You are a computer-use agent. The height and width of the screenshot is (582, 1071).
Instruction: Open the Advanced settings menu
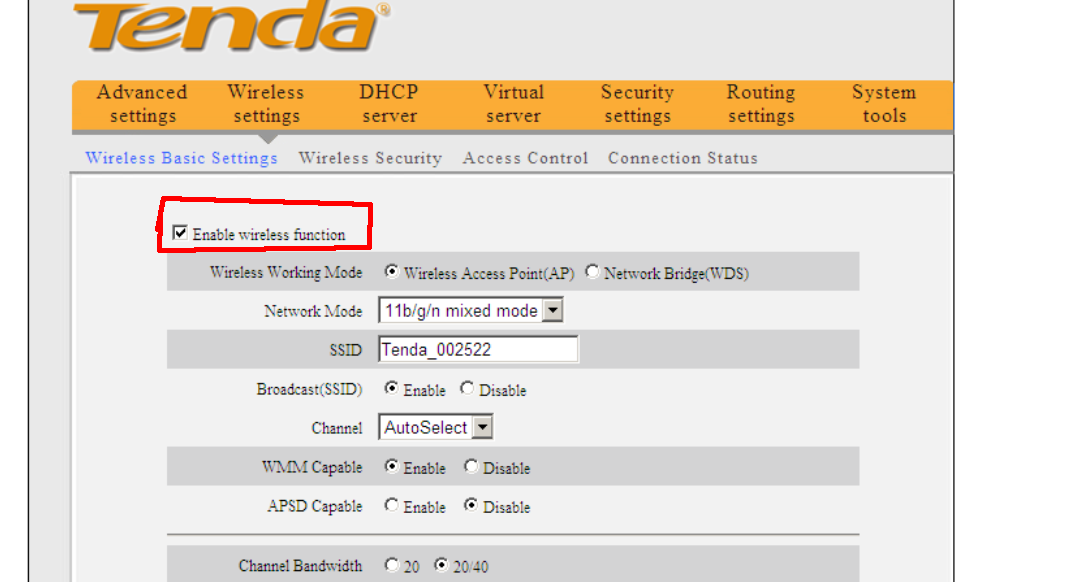click(142, 104)
